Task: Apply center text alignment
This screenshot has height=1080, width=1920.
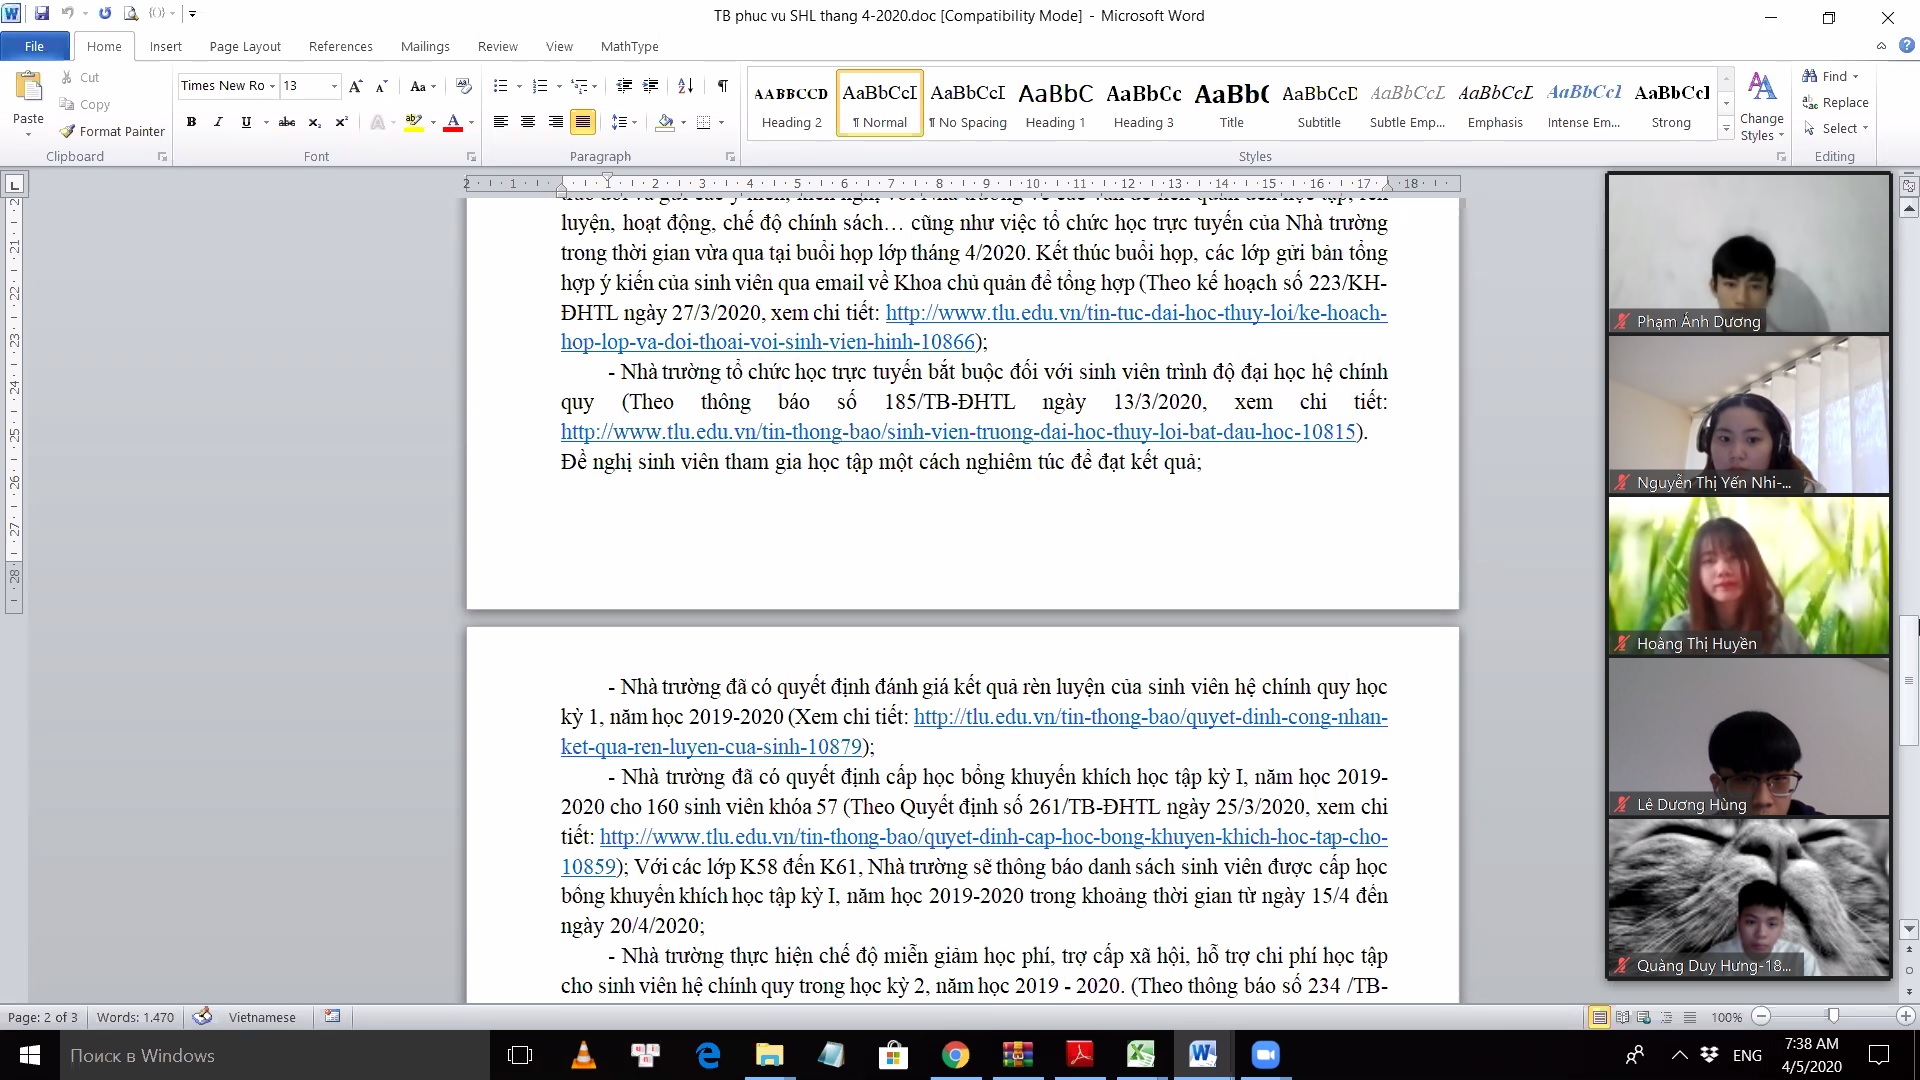Action: [x=528, y=122]
